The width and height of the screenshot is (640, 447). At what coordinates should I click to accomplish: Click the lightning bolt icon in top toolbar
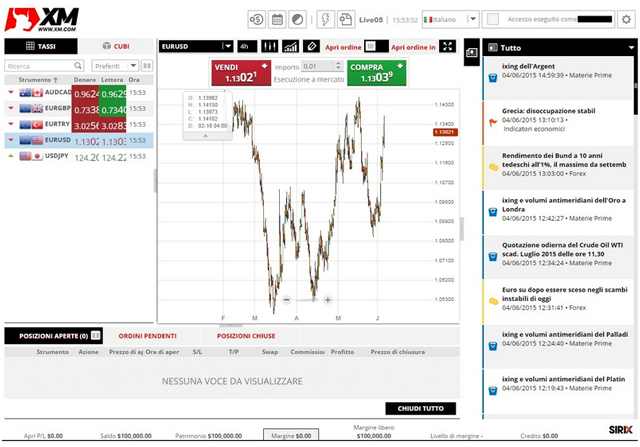[x=326, y=19]
